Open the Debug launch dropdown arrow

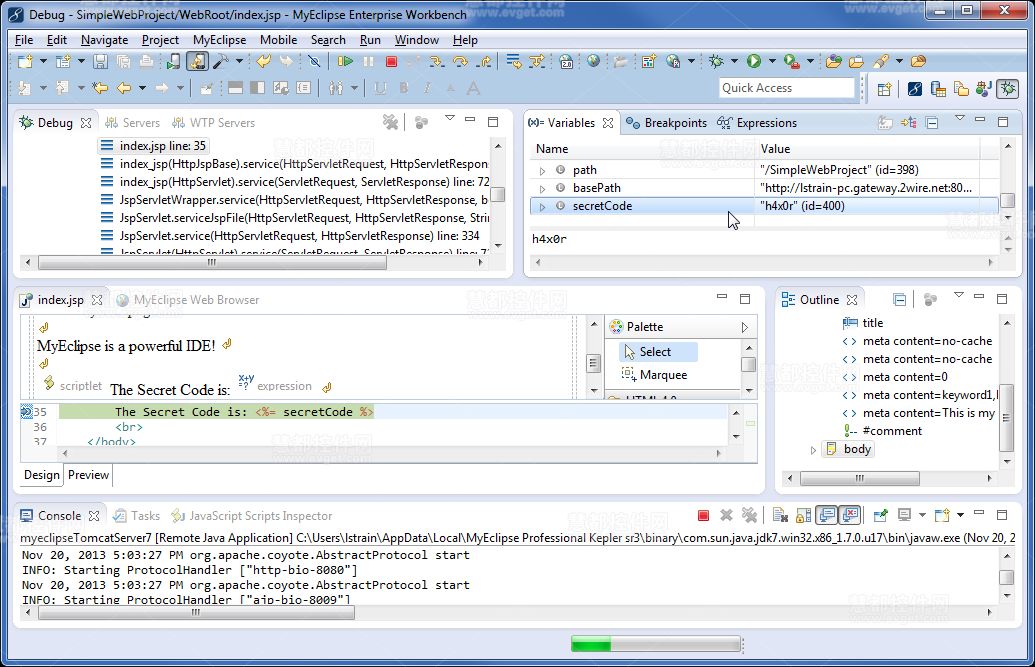[x=733, y=61]
